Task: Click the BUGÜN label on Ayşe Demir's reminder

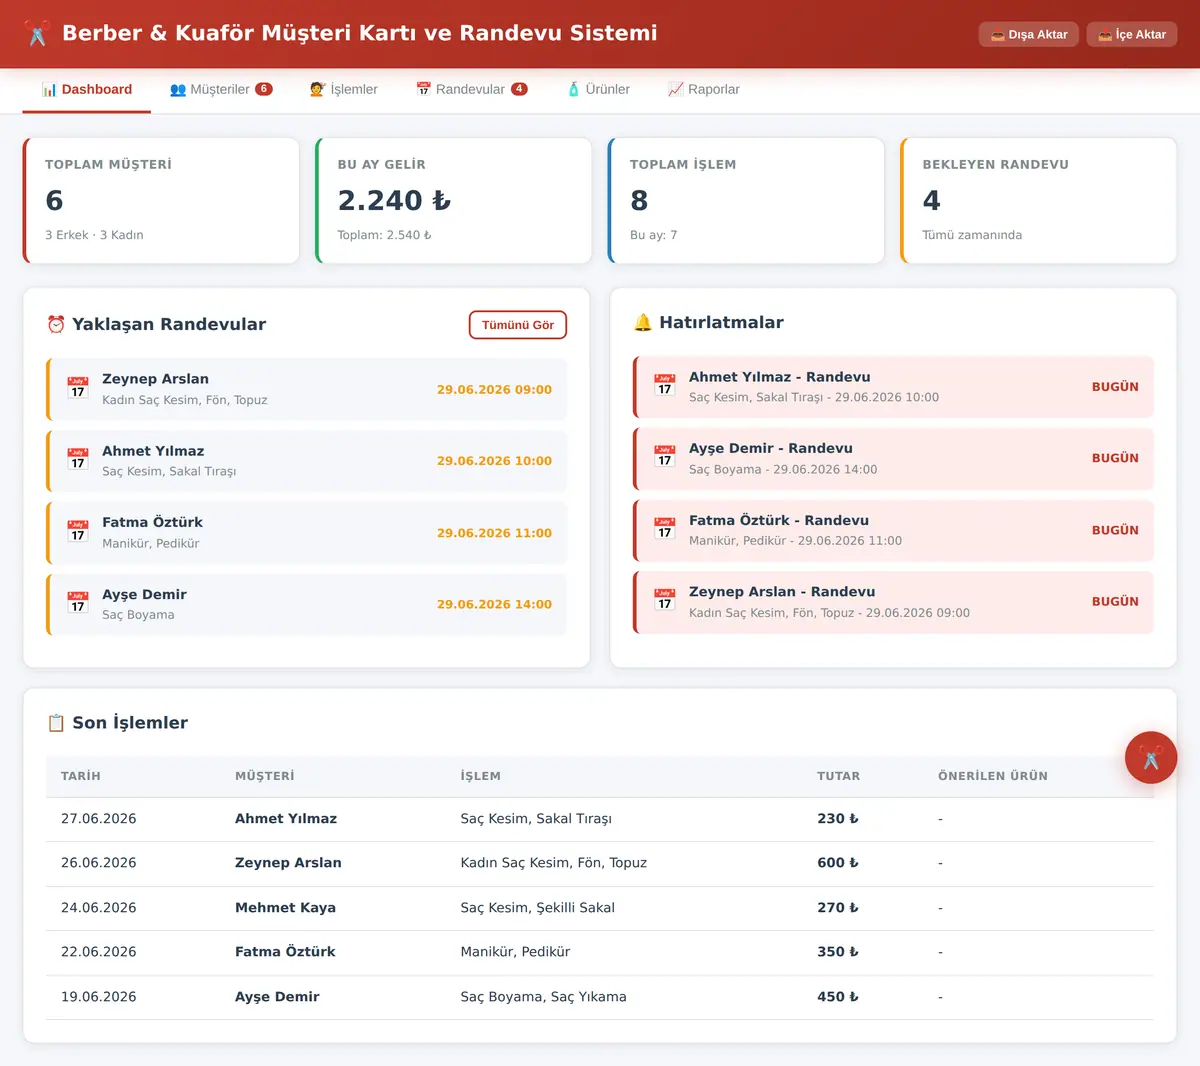Action: [x=1115, y=458]
